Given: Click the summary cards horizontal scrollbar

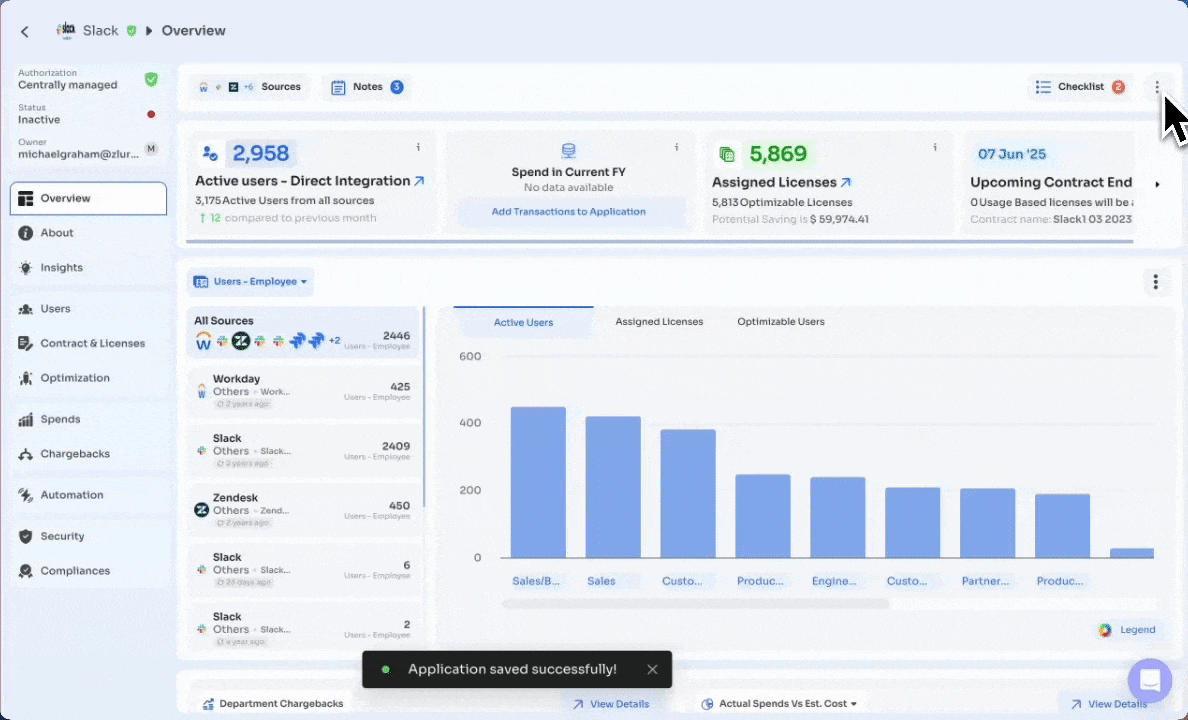Looking at the screenshot, I should 659,242.
